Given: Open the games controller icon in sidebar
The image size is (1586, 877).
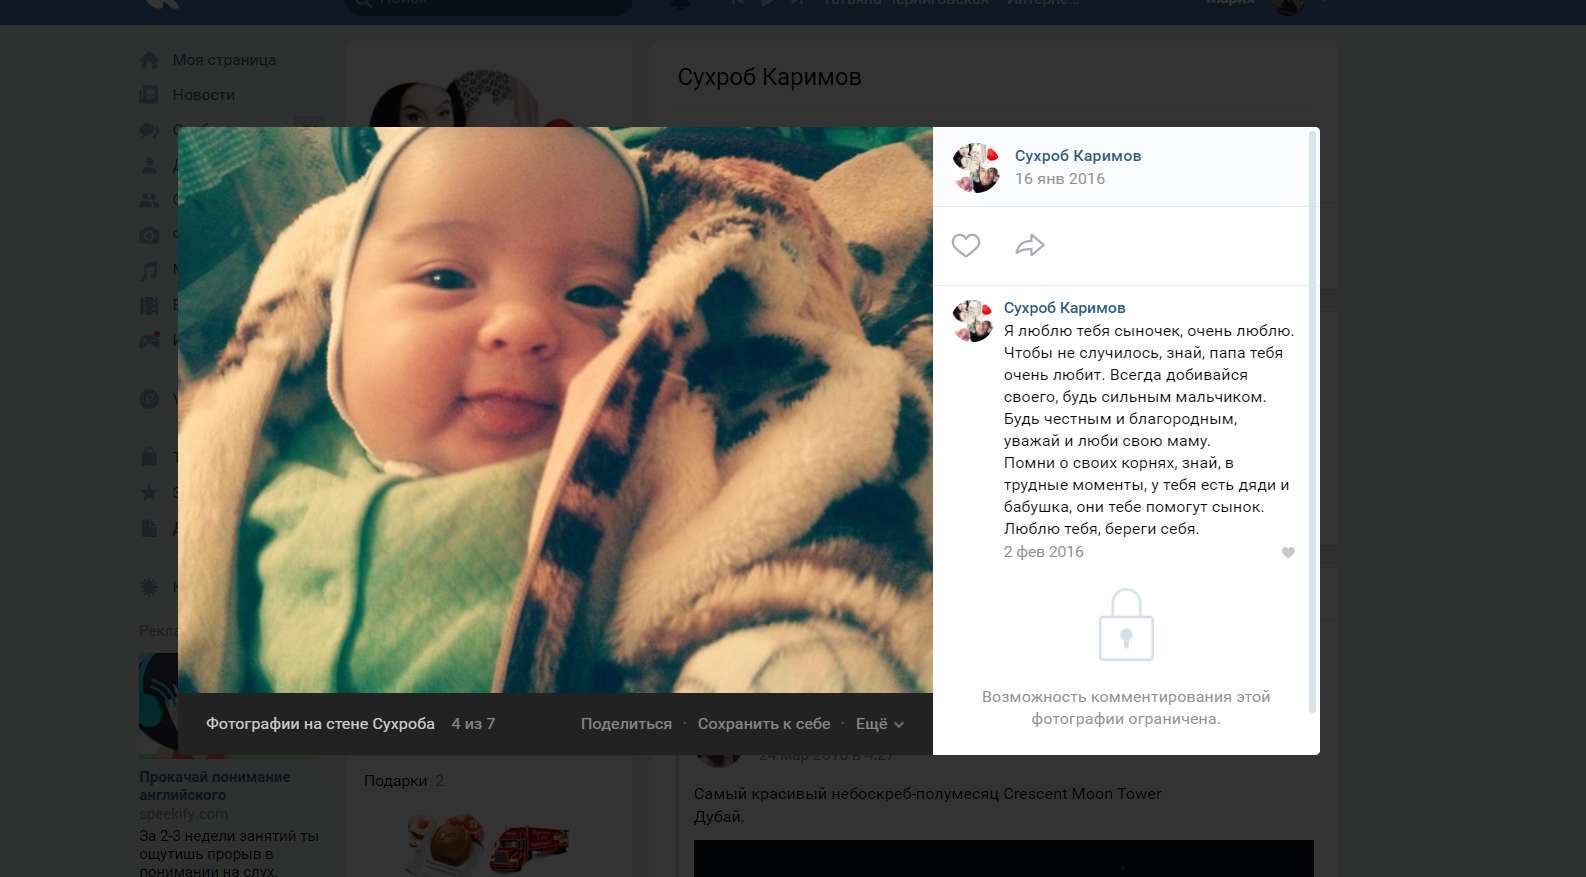Looking at the screenshot, I should pos(149,340).
